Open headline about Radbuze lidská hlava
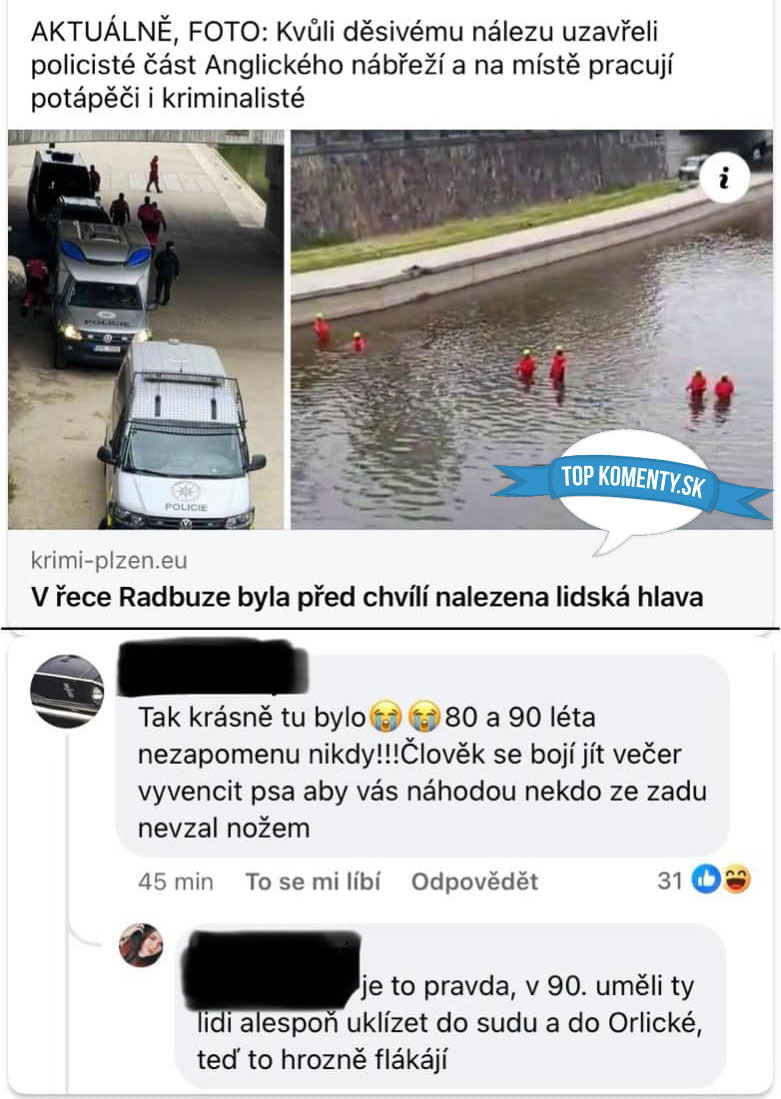This screenshot has width=781, height=1099. point(367,597)
